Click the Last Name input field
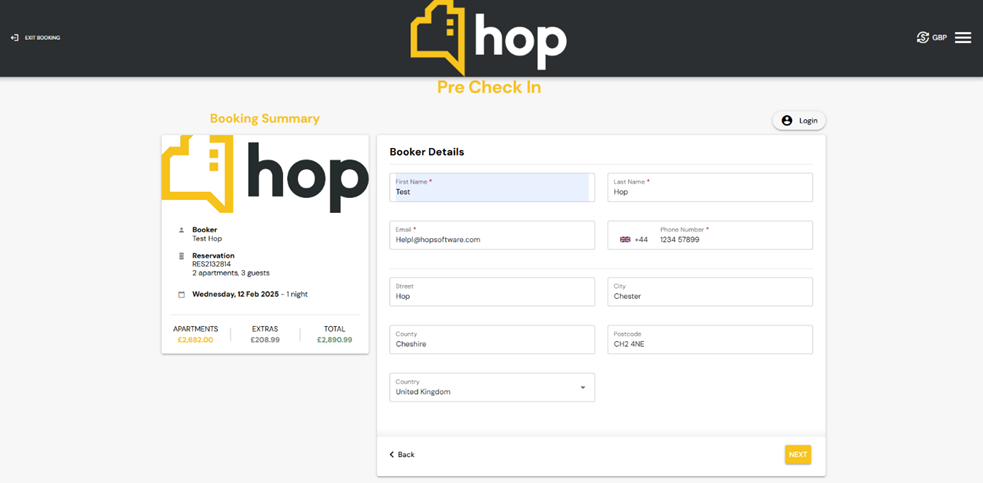983x483 pixels. pos(710,188)
